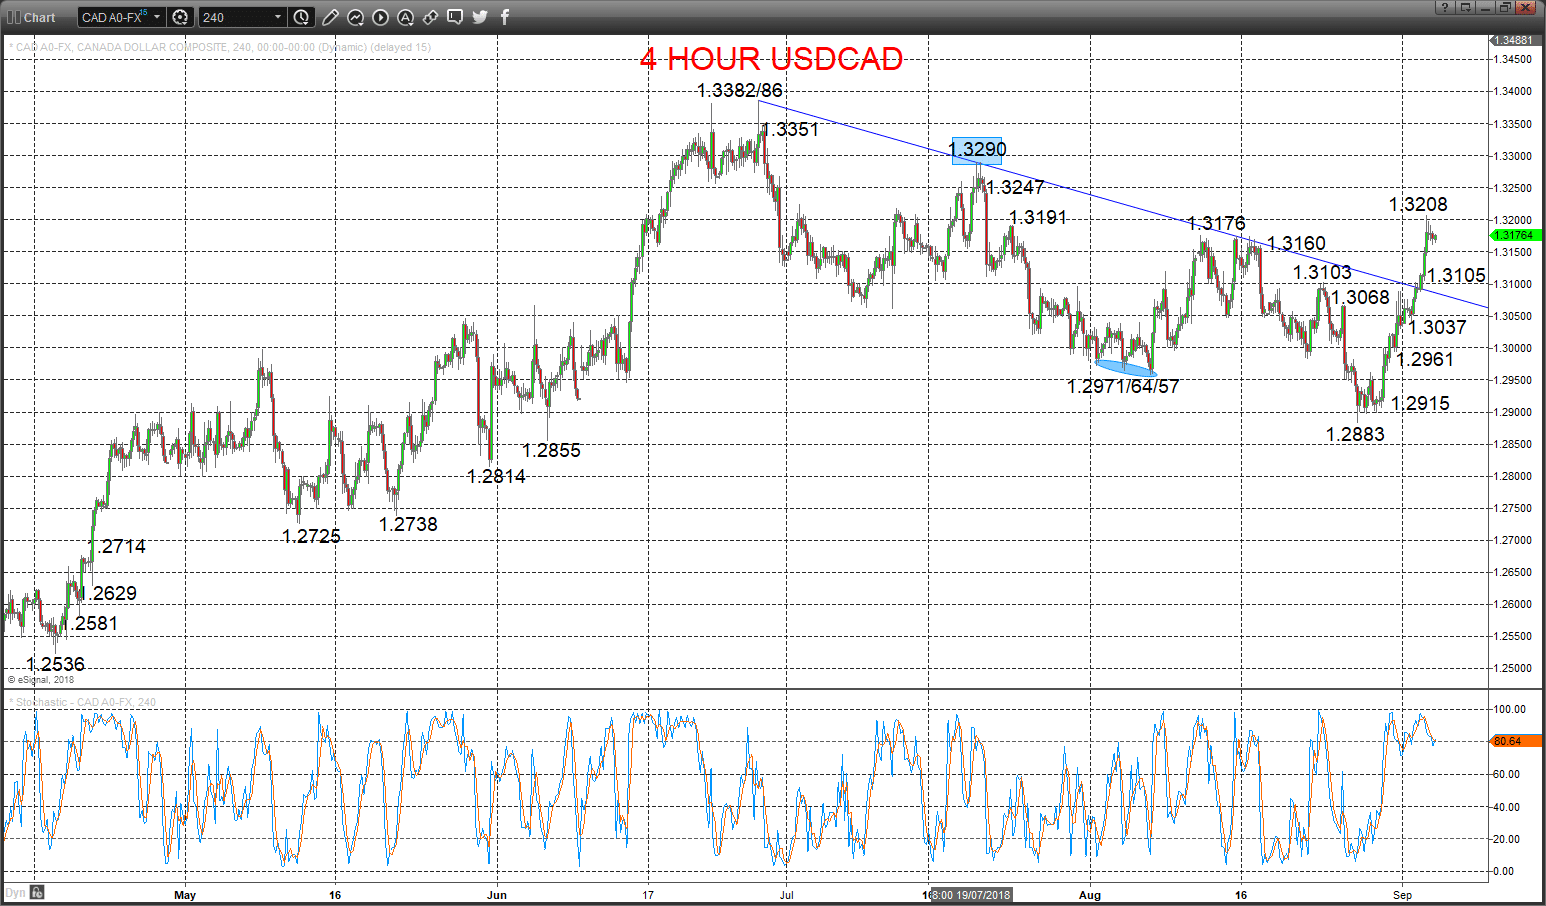Select the 1.2725 price annotation
Image resolution: width=1546 pixels, height=906 pixels.
coord(311,536)
